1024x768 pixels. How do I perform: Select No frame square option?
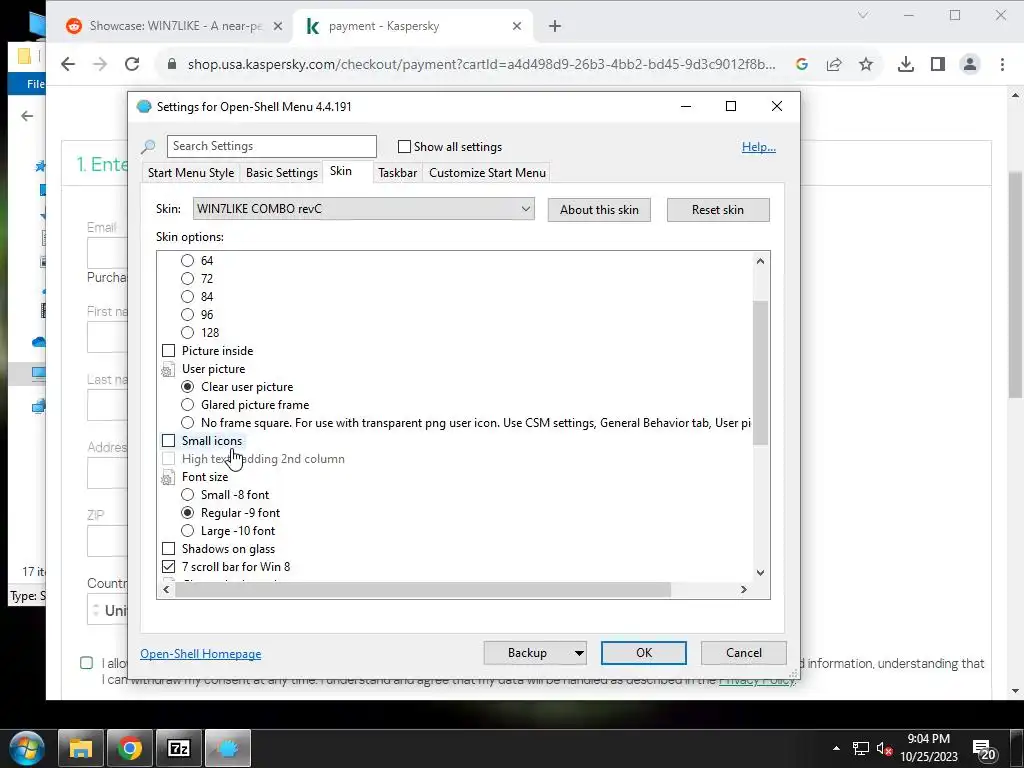(187, 423)
